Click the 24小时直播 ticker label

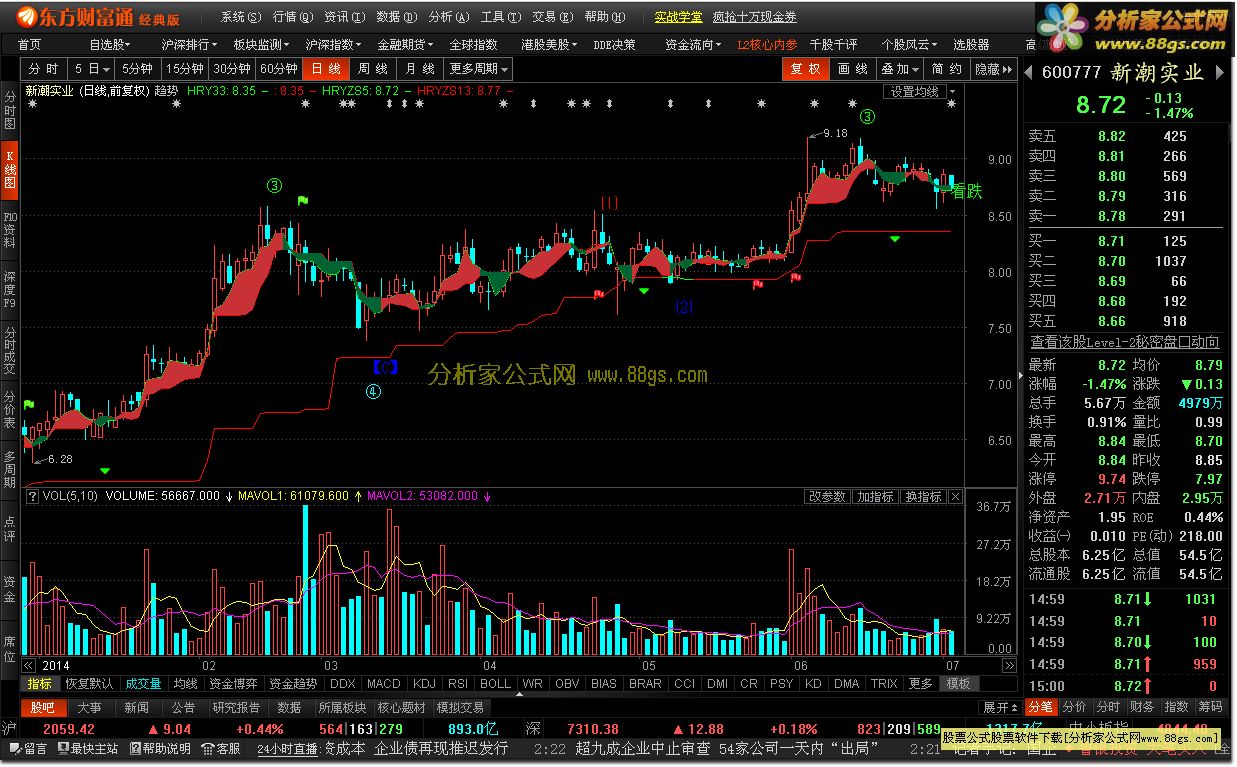tap(287, 748)
